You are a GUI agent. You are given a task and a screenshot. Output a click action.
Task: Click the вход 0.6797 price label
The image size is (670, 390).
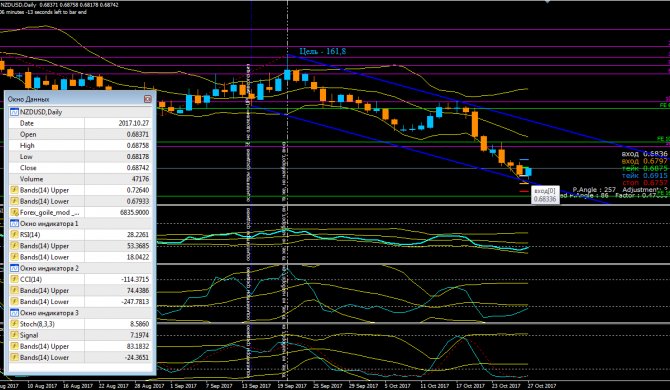[644, 161]
